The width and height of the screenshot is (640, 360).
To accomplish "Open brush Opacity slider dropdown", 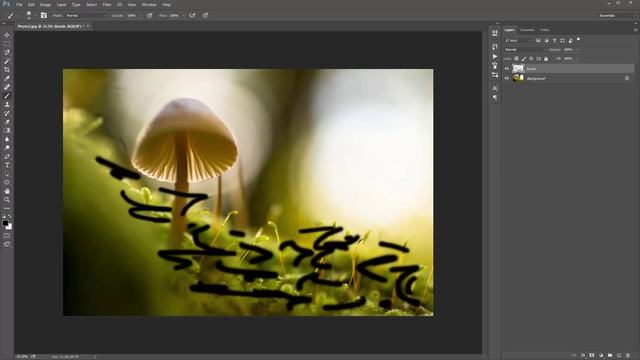I will [141, 16].
